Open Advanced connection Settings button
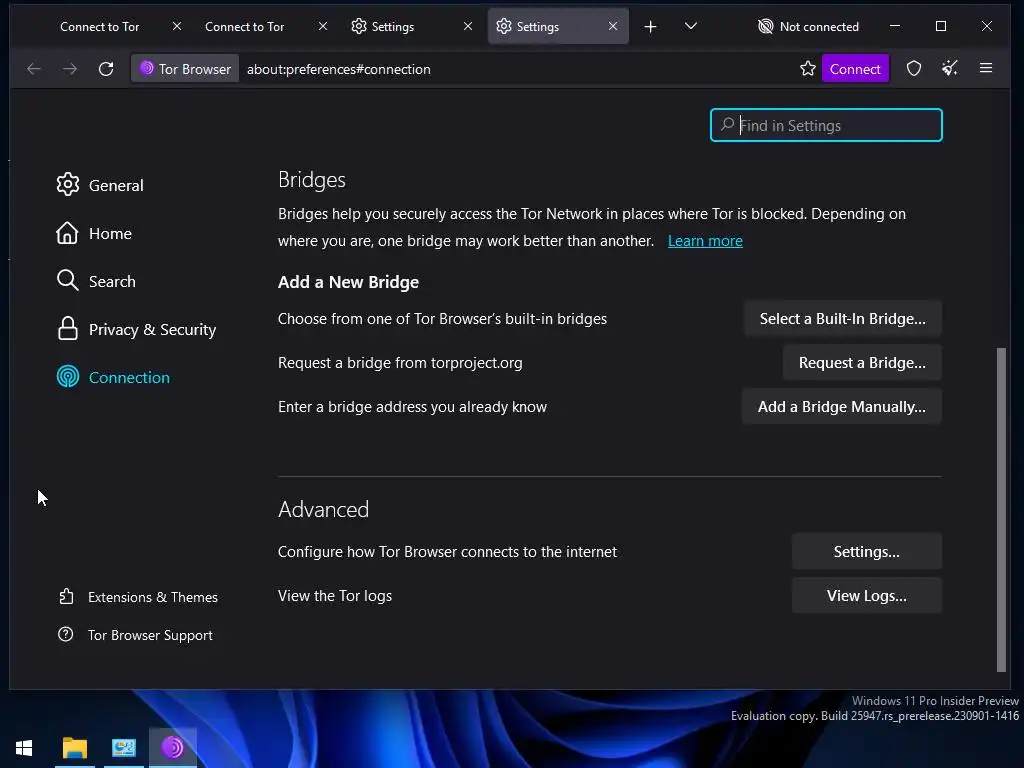1024x768 pixels. pos(867,552)
